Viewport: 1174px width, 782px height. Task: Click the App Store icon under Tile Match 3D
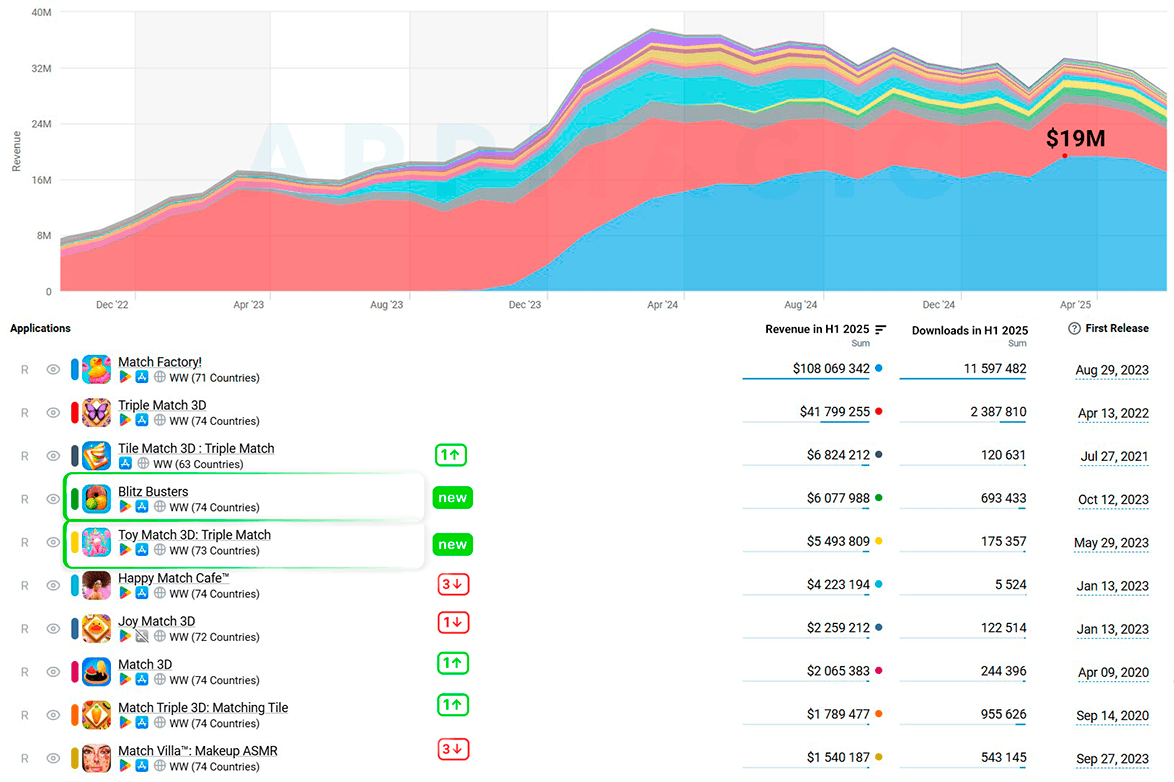tap(125, 464)
